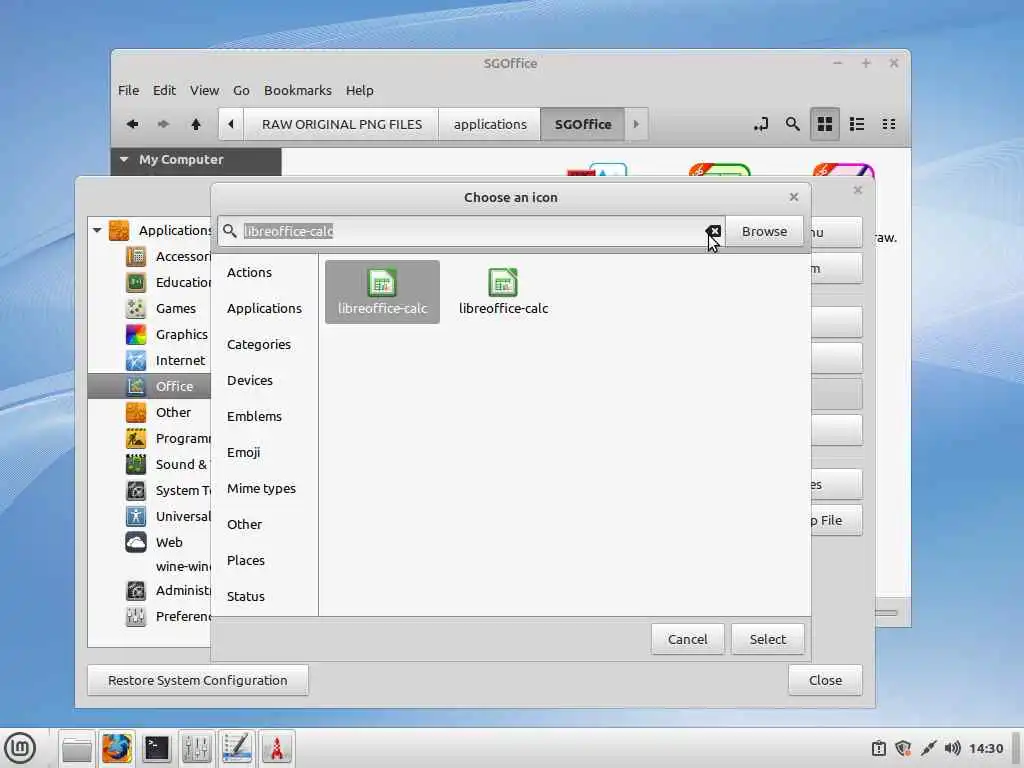Image resolution: width=1024 pixels, height=768 pixels.
Task: Open the terminal from the panel
Action: (157, 748)
